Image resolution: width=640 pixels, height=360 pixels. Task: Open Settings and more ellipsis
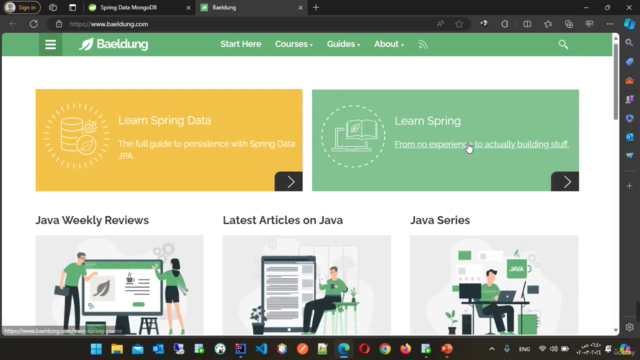[610, 24]
